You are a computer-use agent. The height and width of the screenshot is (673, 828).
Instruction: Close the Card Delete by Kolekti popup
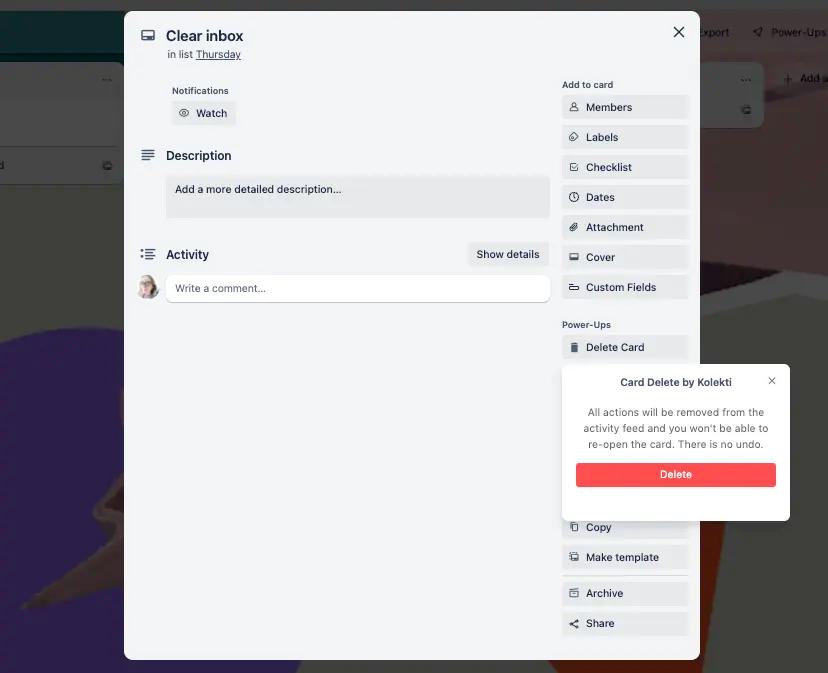tap(771, 381)
